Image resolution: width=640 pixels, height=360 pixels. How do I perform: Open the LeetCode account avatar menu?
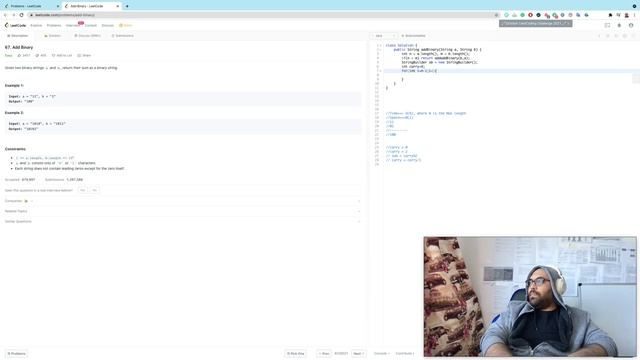[631, 25]
